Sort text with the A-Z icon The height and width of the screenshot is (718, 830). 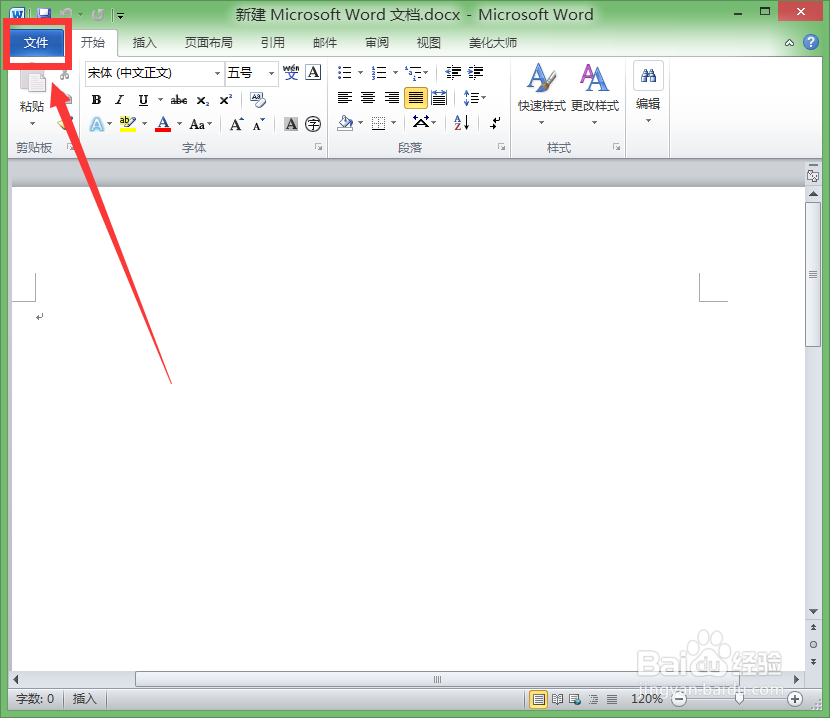[462, 123]
